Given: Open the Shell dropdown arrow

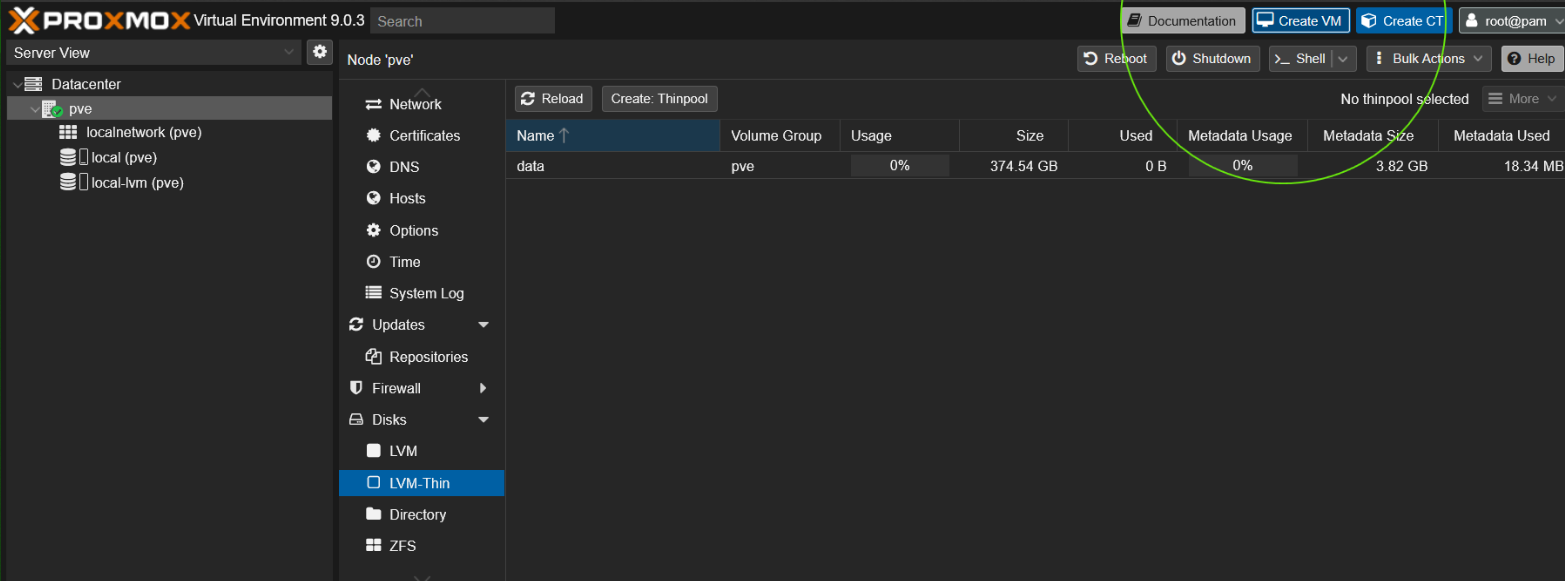Looking at the screenshot, I should tap(1343, 59).
